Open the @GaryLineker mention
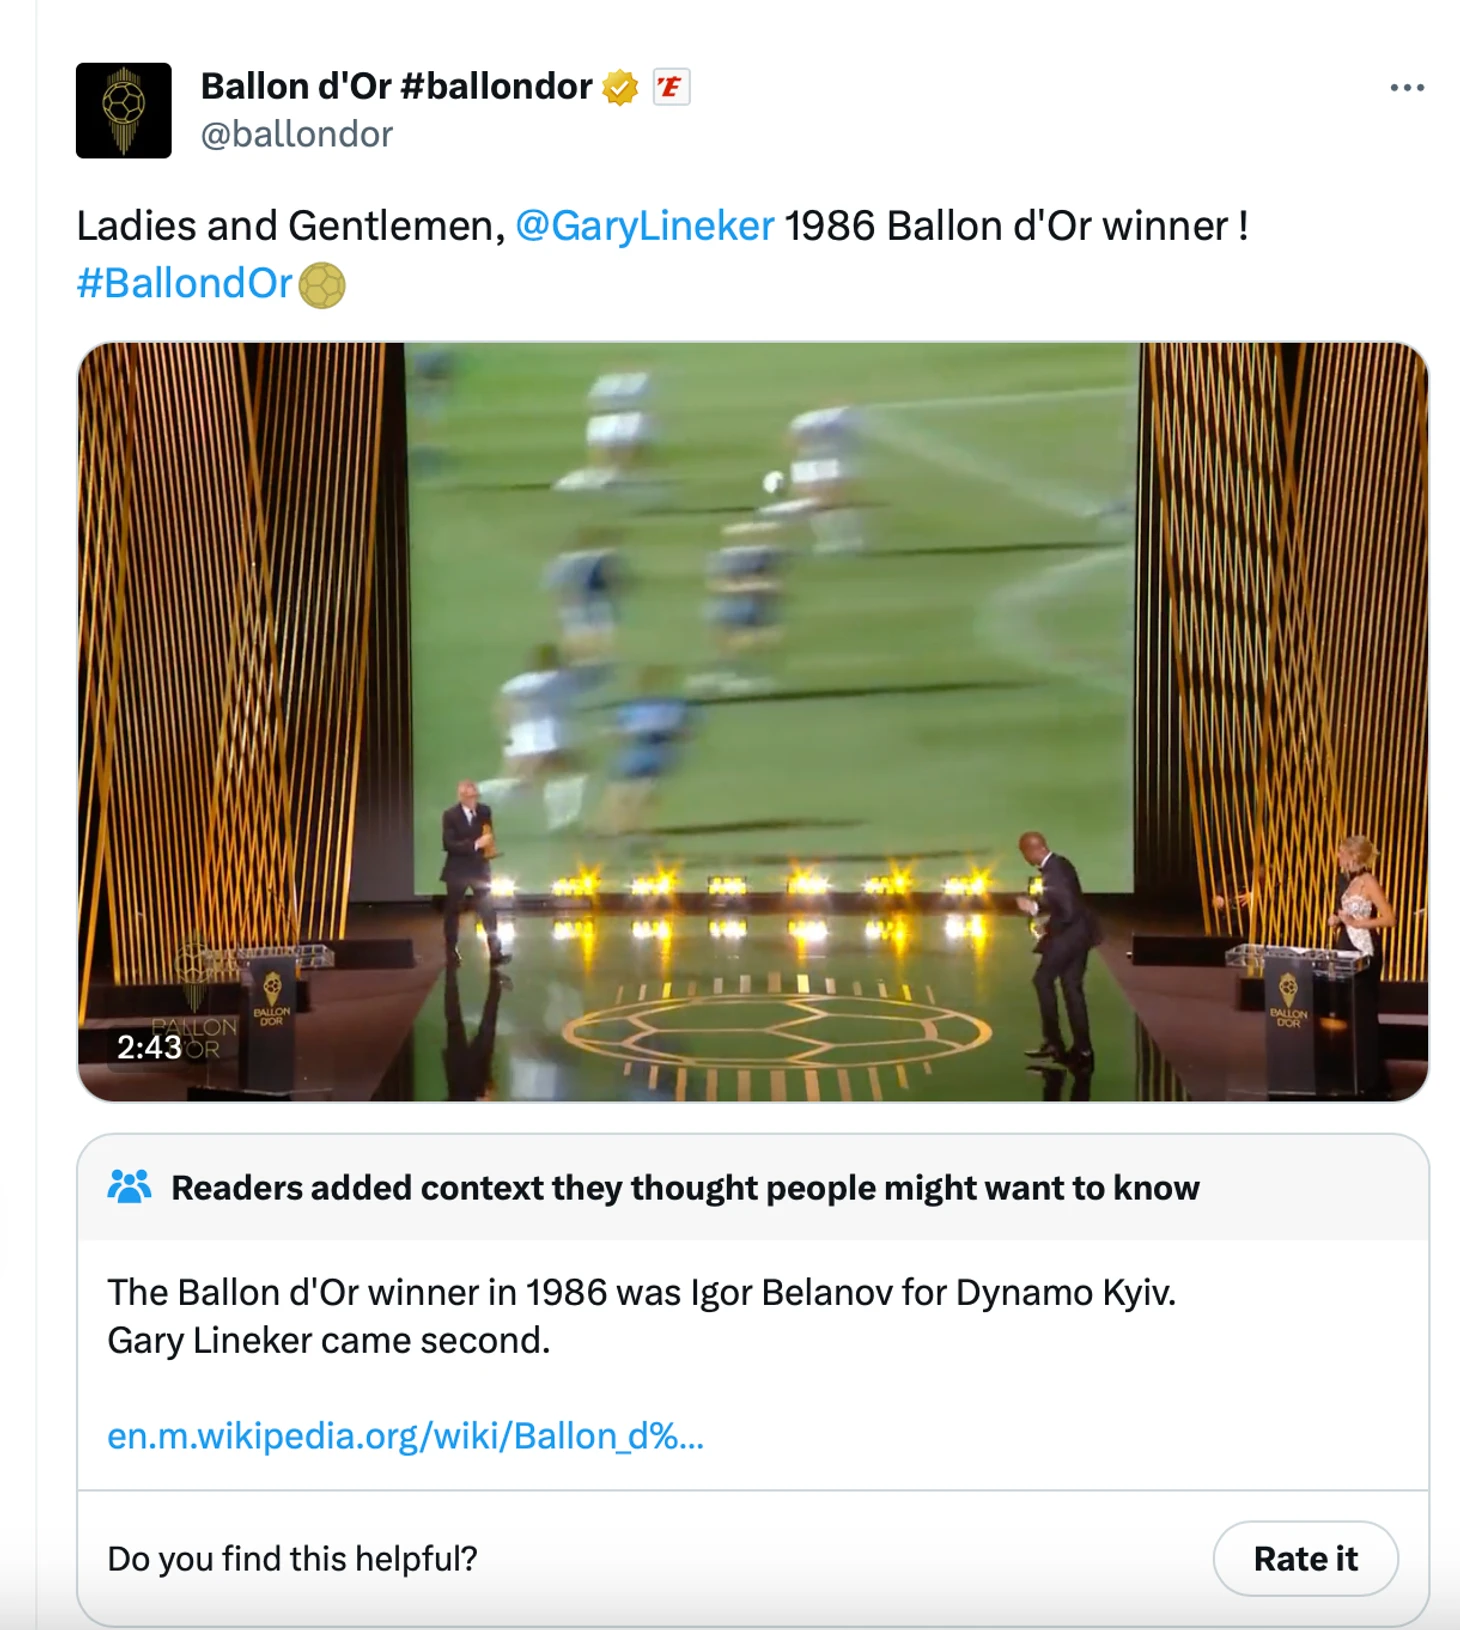The image size is (1460, 1630). click(645, 226)
